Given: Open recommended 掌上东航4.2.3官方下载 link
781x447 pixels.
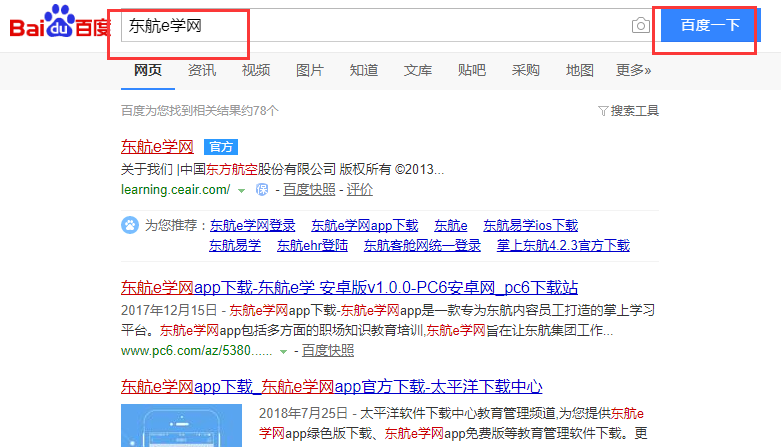Looking at the screenshot, I should point(563,246).
